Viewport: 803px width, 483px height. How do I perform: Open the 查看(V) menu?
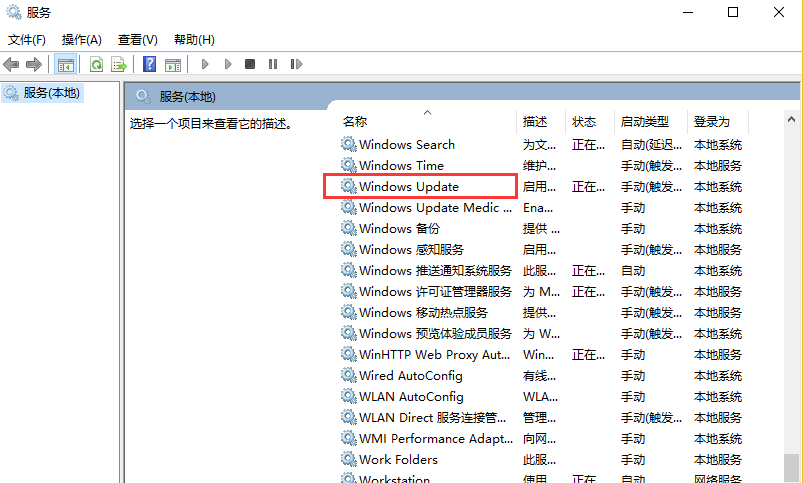coord(137,40)
